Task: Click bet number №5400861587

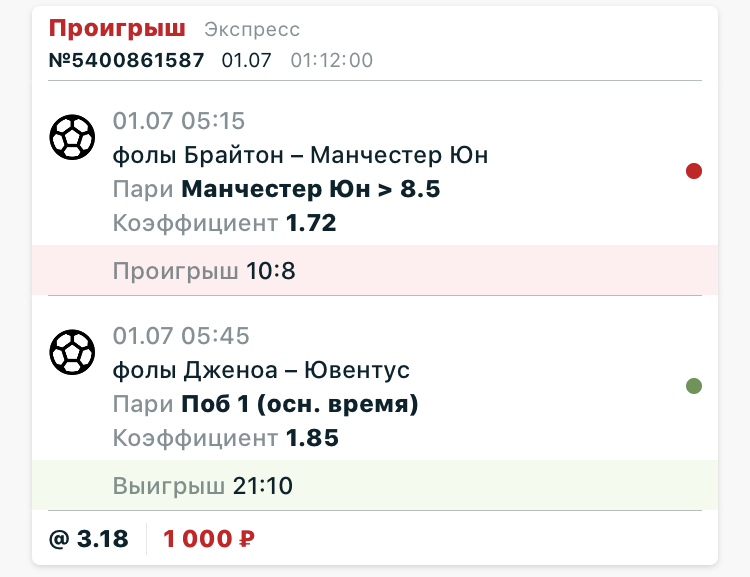Action: (127, 60)
